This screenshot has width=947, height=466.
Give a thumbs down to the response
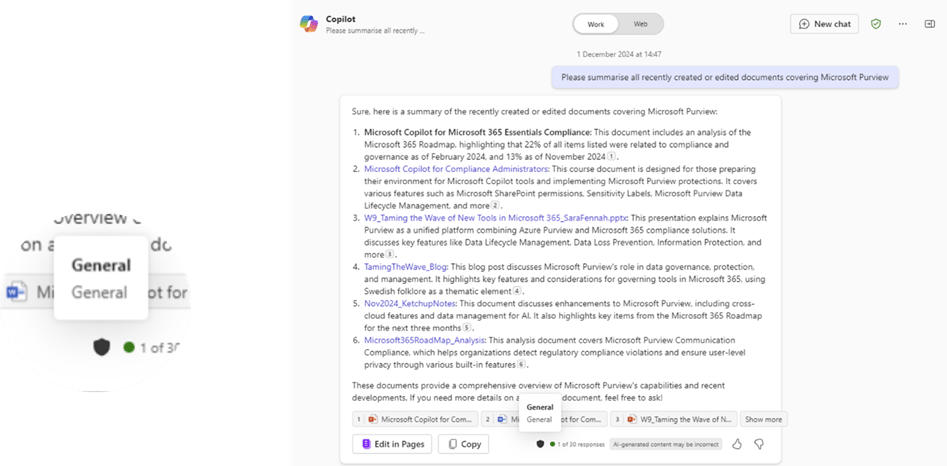tap(759, 444)
